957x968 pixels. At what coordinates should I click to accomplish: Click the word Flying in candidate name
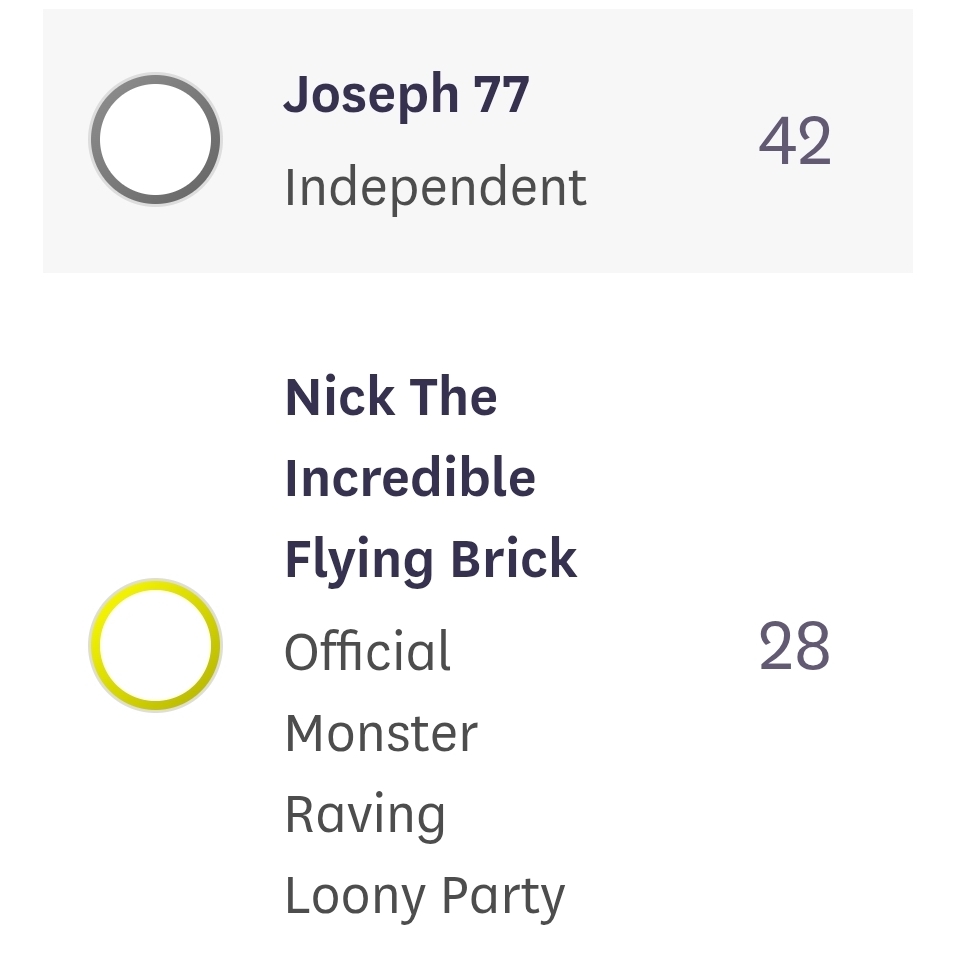pyautogui.click(x=359, y=559)
